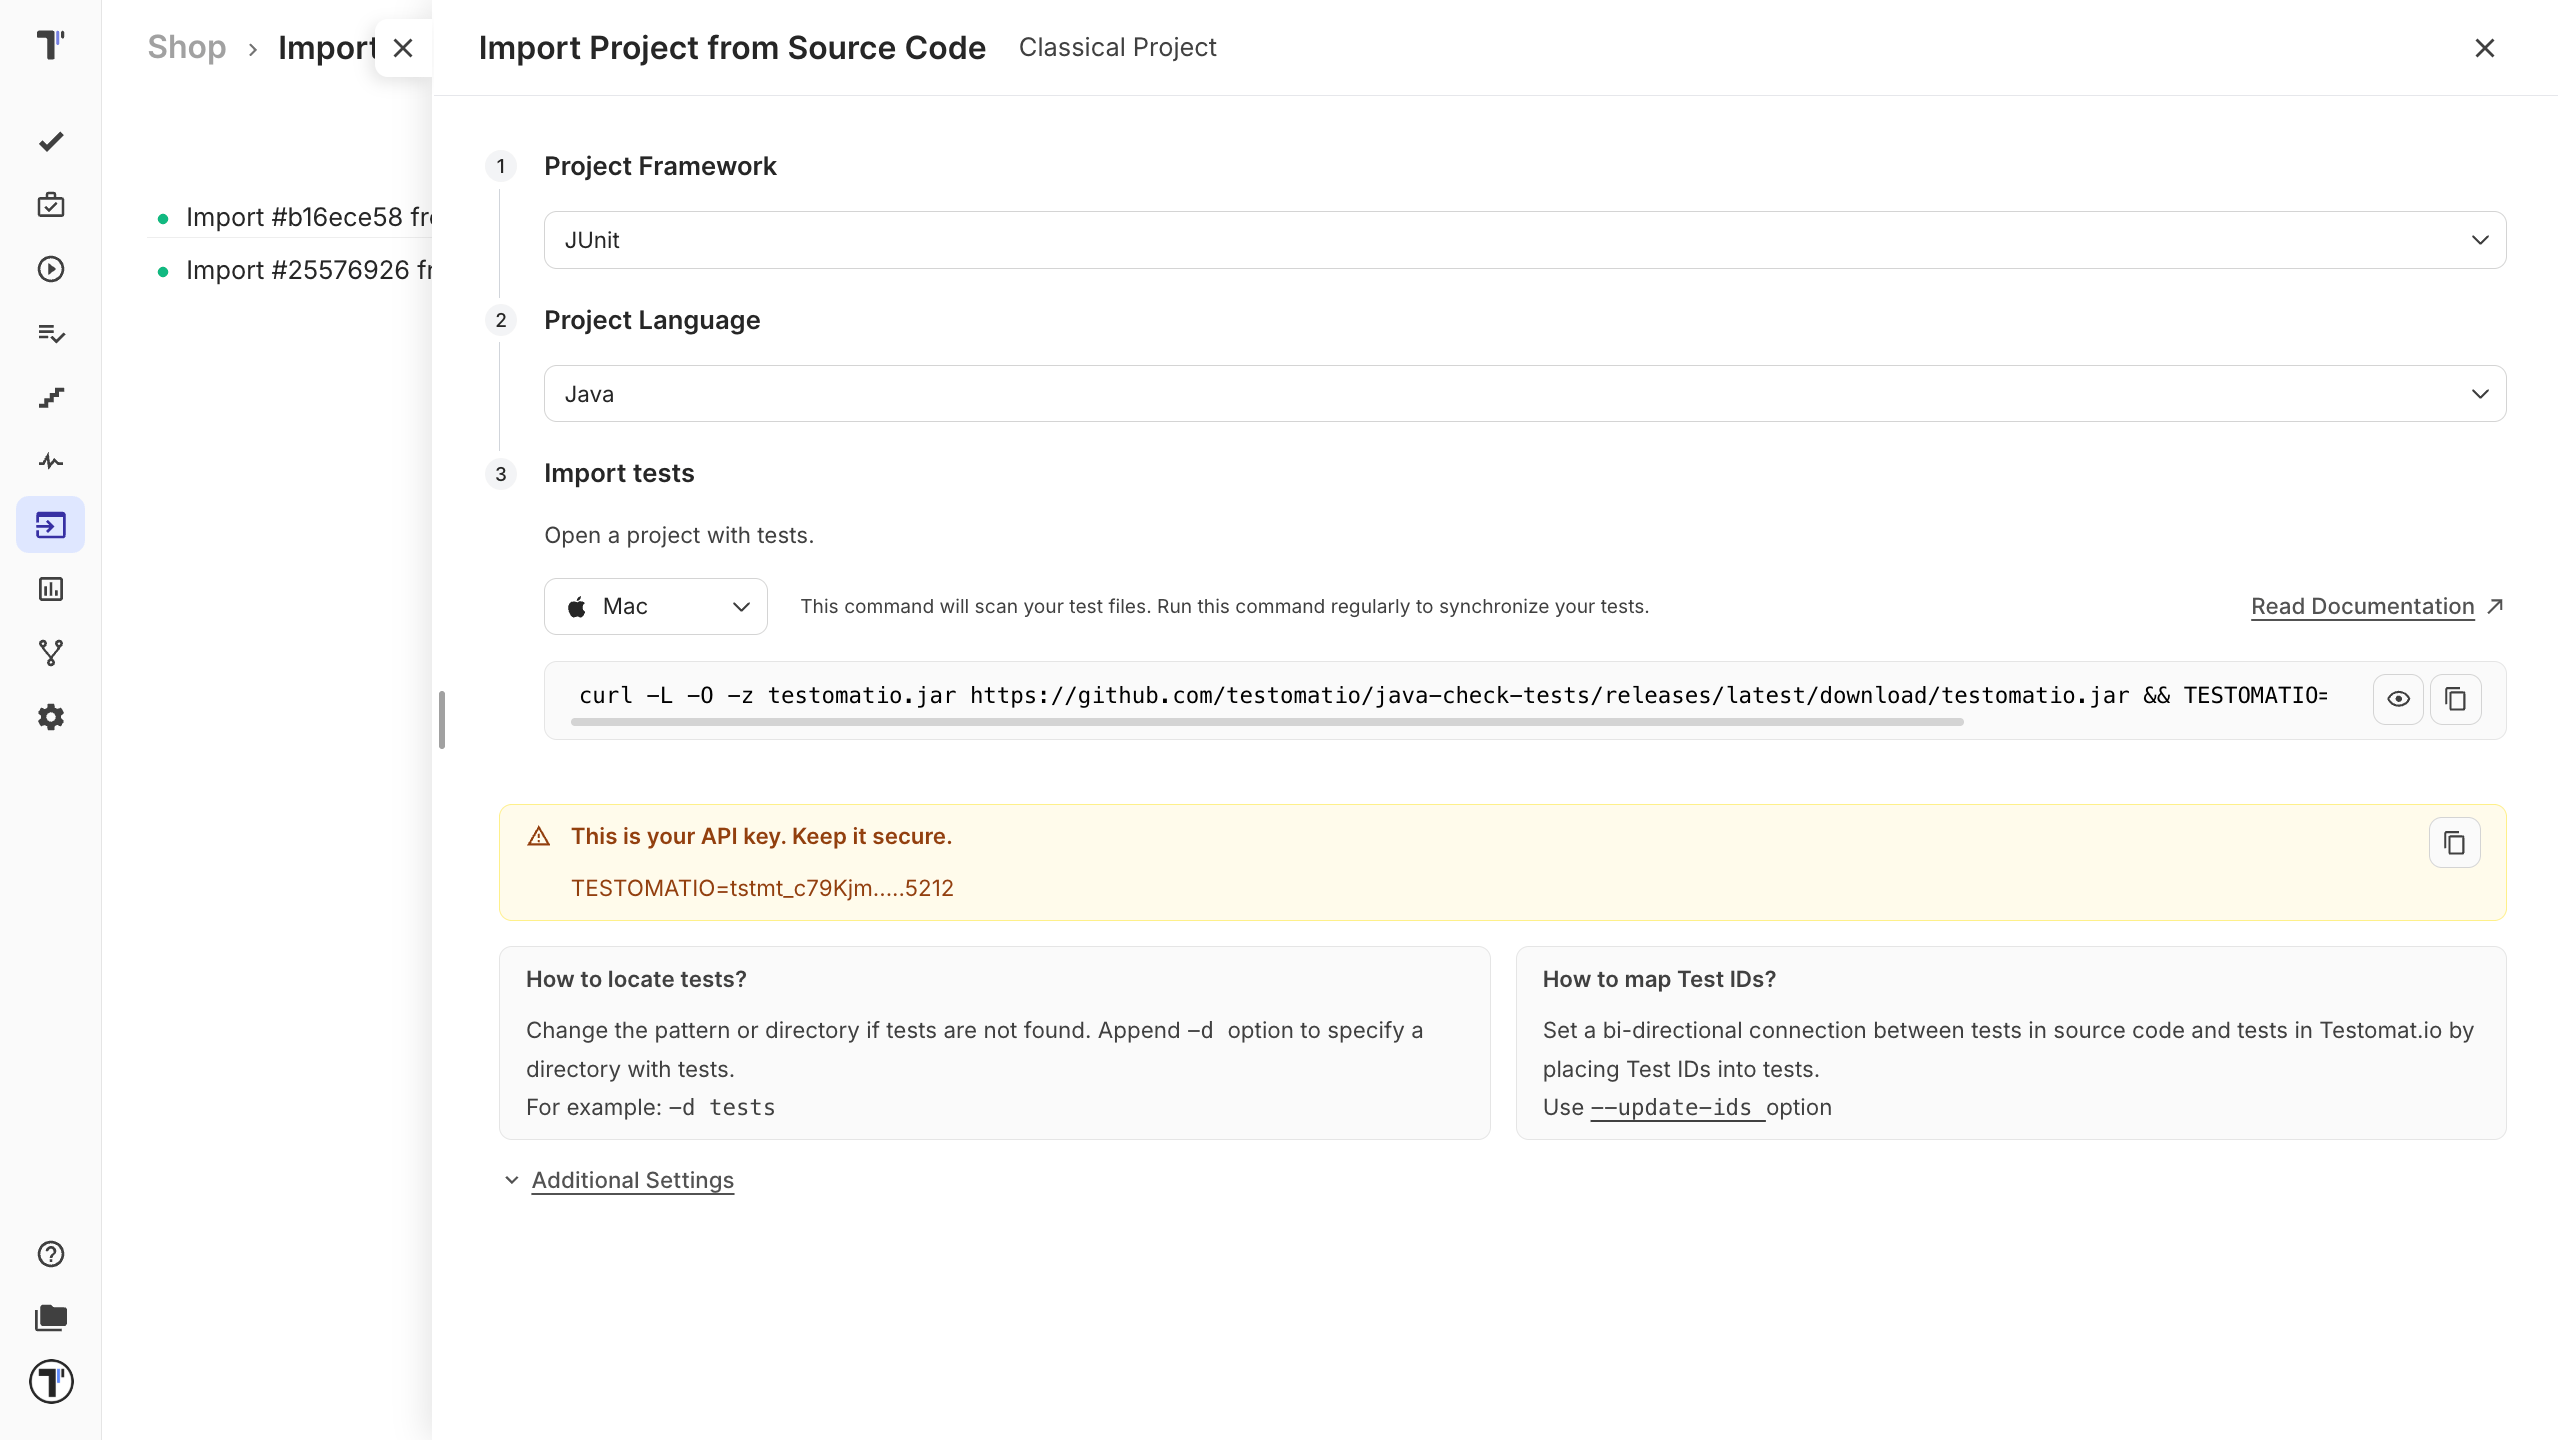Open the Plans checklist sidebar icon
Screen dimensions: 2560x1440
coord(51,333)
